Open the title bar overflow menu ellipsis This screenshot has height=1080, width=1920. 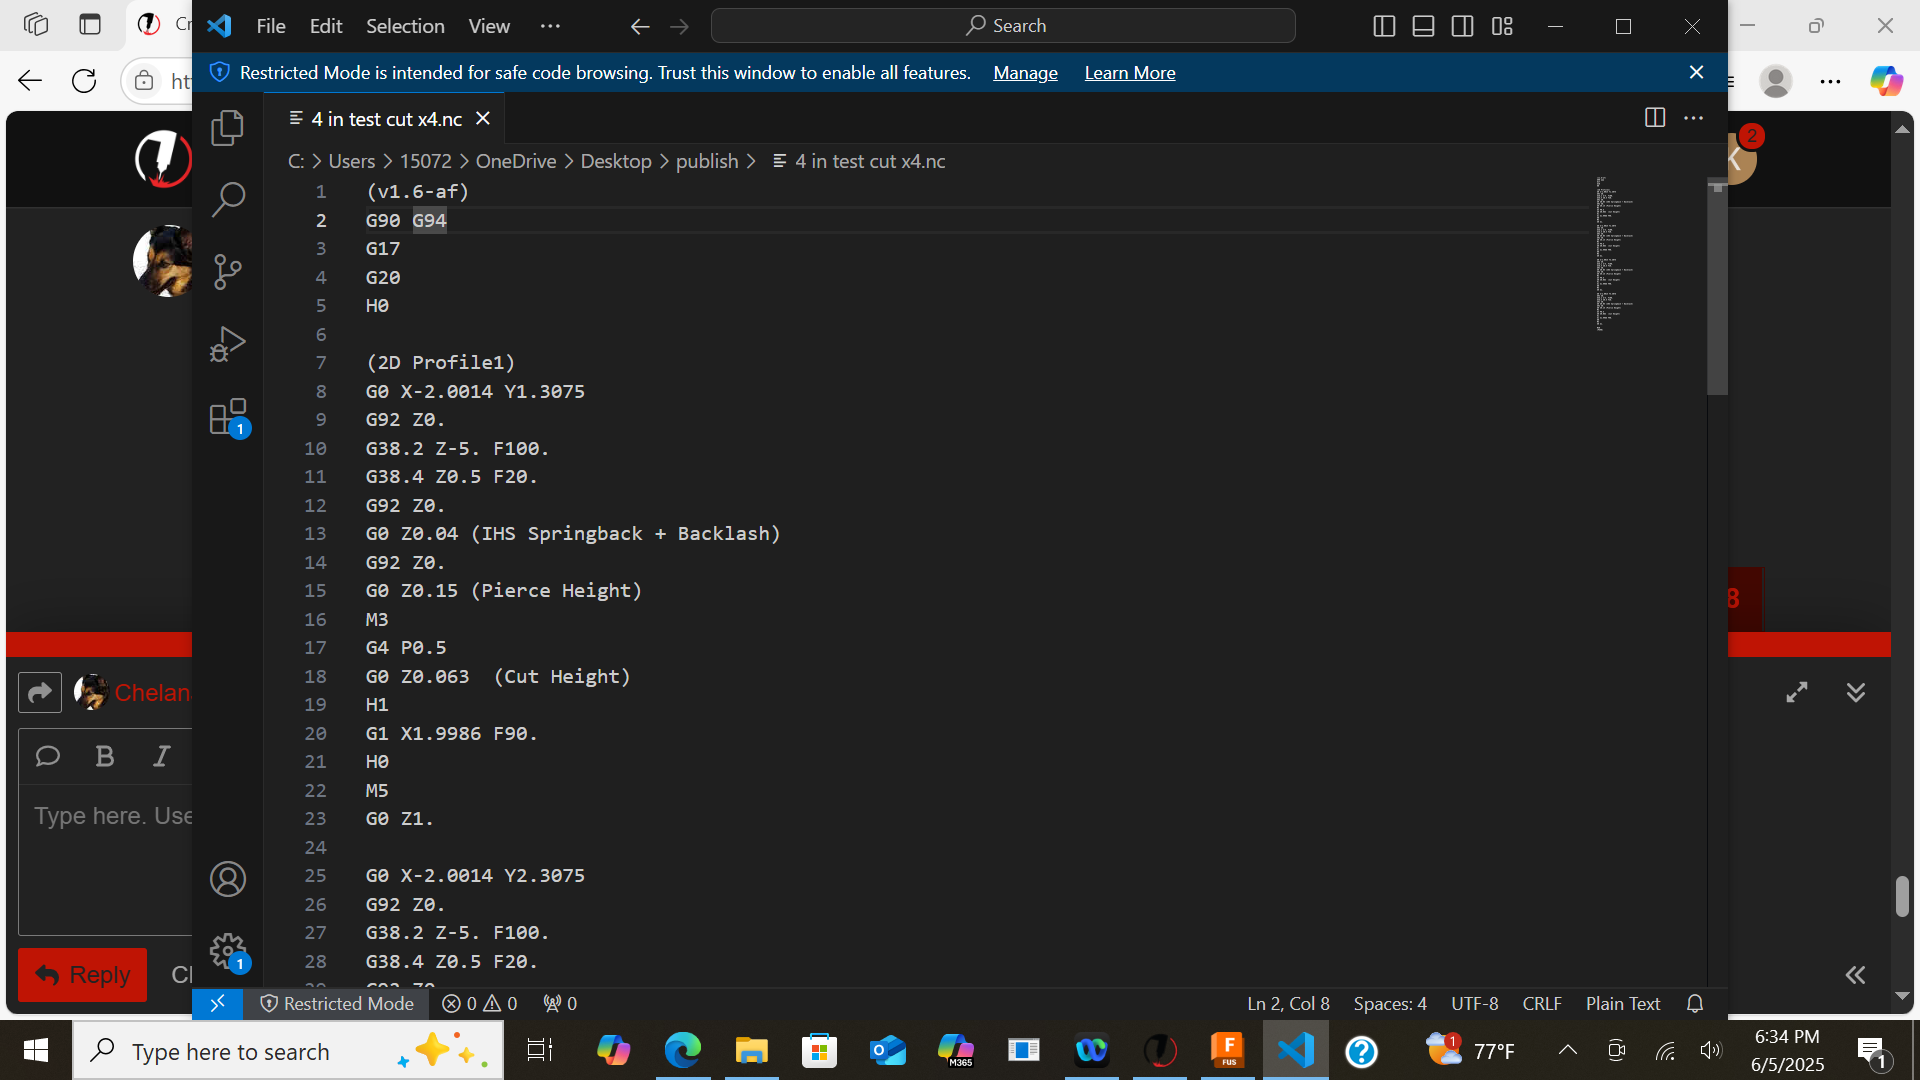[x=550, y=26]
